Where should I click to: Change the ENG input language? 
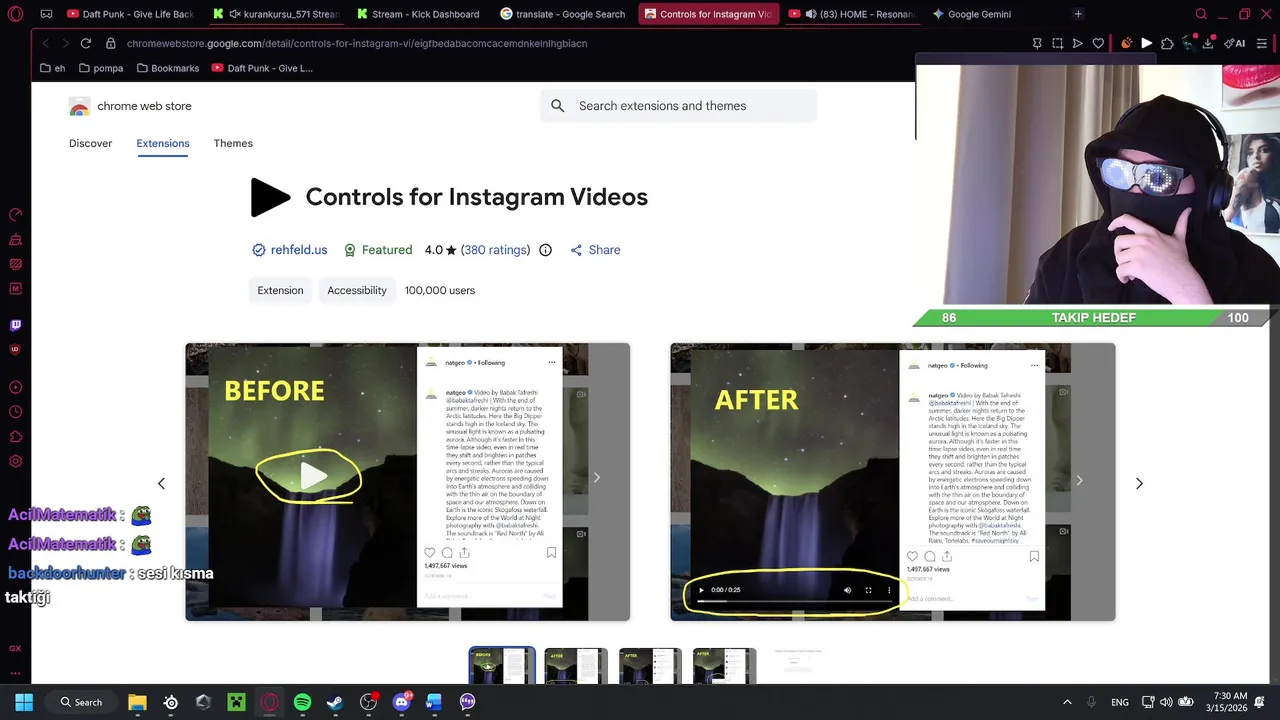point(1120,702)
